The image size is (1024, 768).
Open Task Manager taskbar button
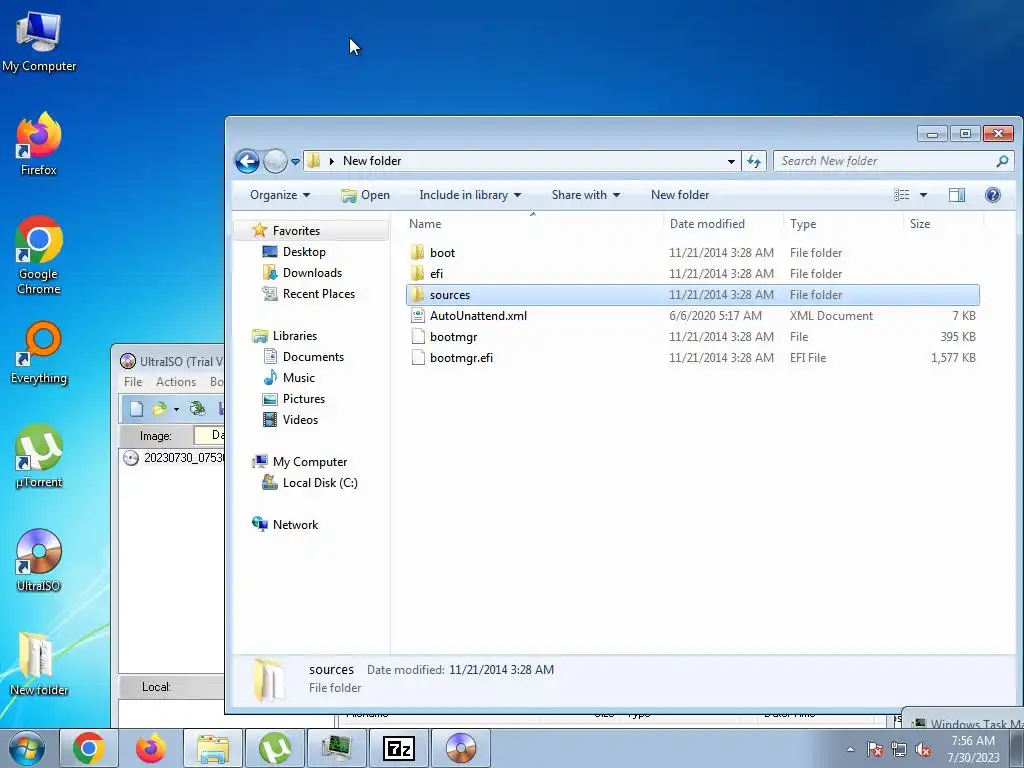(x=336, y=748)
